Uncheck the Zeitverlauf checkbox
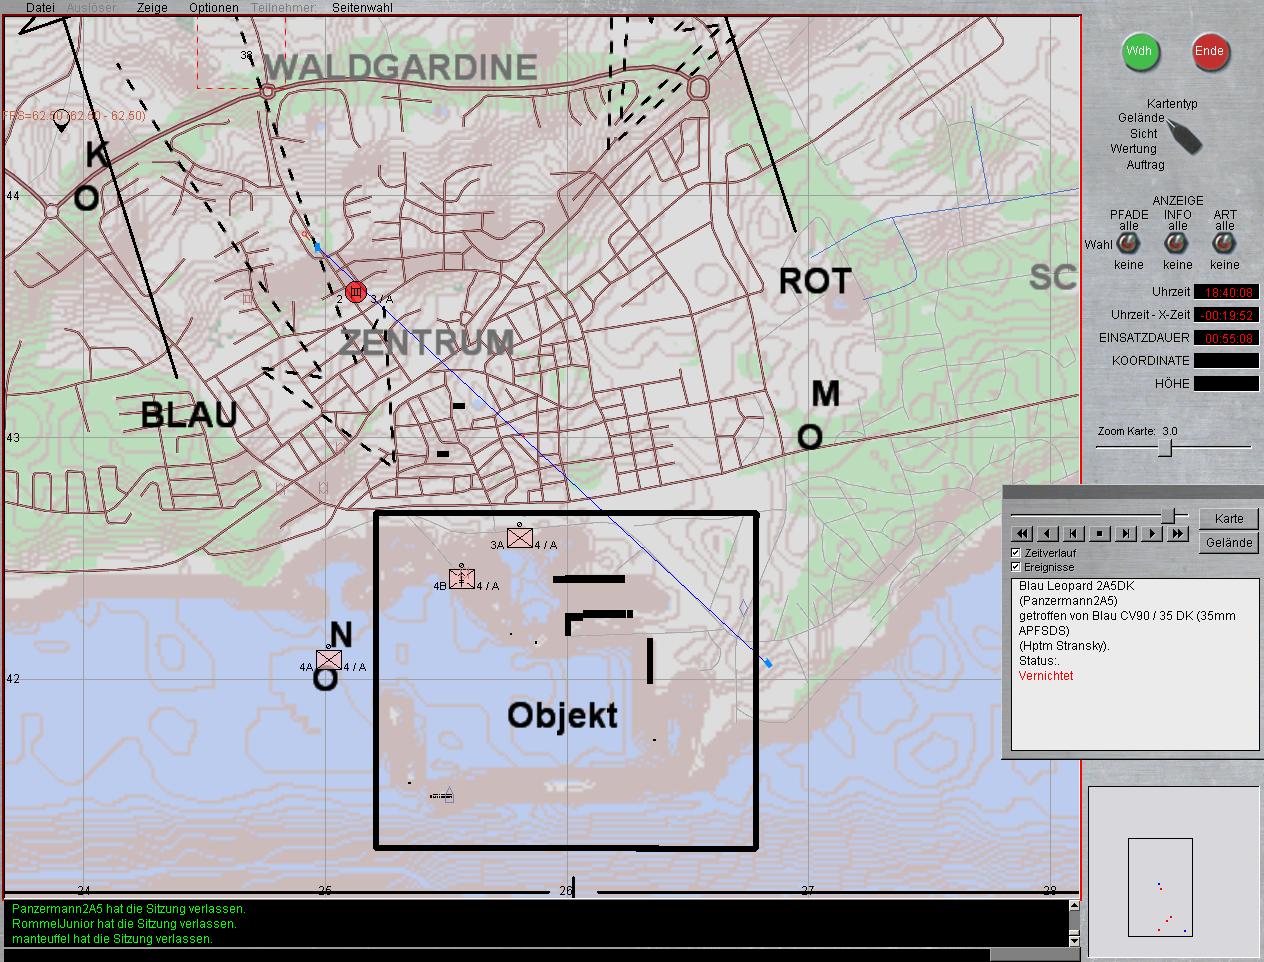 coord(1016,553)
